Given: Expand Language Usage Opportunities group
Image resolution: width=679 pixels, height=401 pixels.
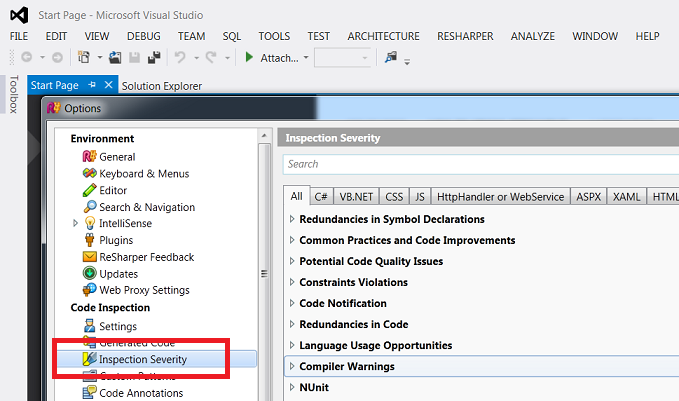Looking at the screenshot, I should point(292,345).
